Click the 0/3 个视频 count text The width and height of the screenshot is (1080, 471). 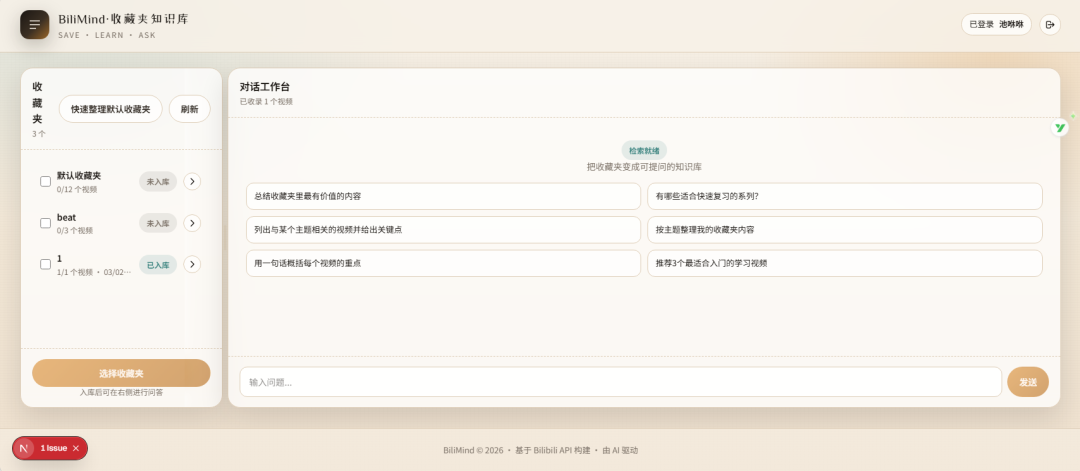[x=75, y=231]
